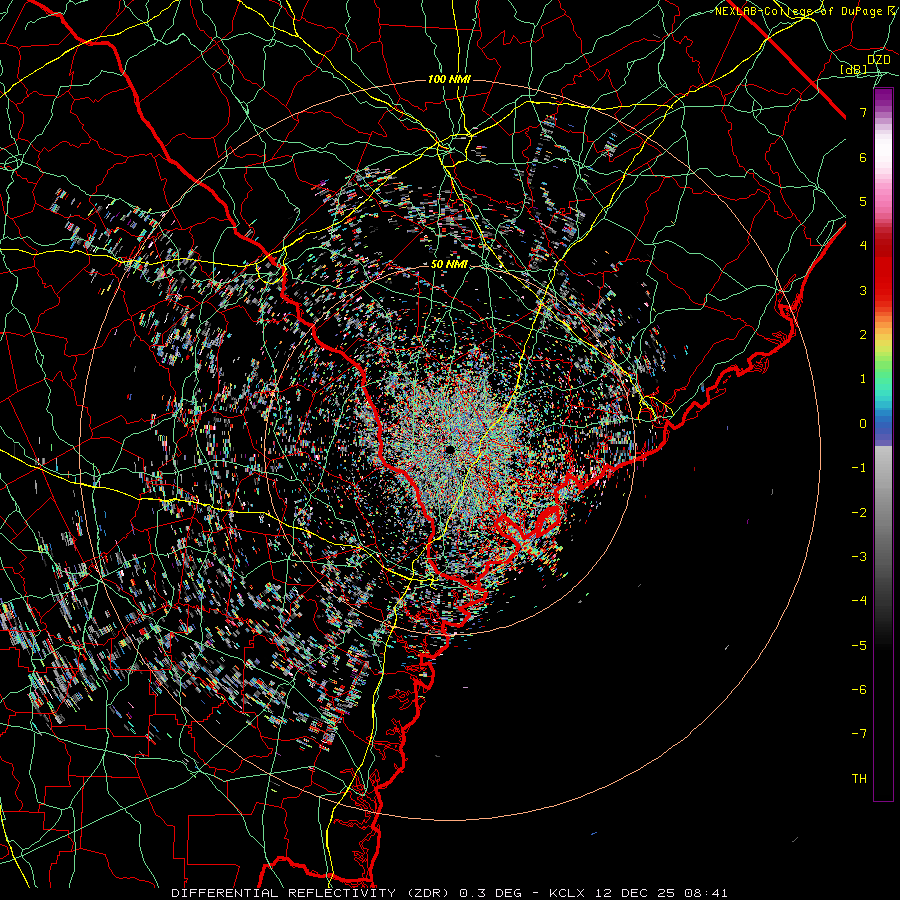The width and height of the screenshot is (900, 900).
Task: Click the "DZD" legend title
Action: (x=878, y=60)
